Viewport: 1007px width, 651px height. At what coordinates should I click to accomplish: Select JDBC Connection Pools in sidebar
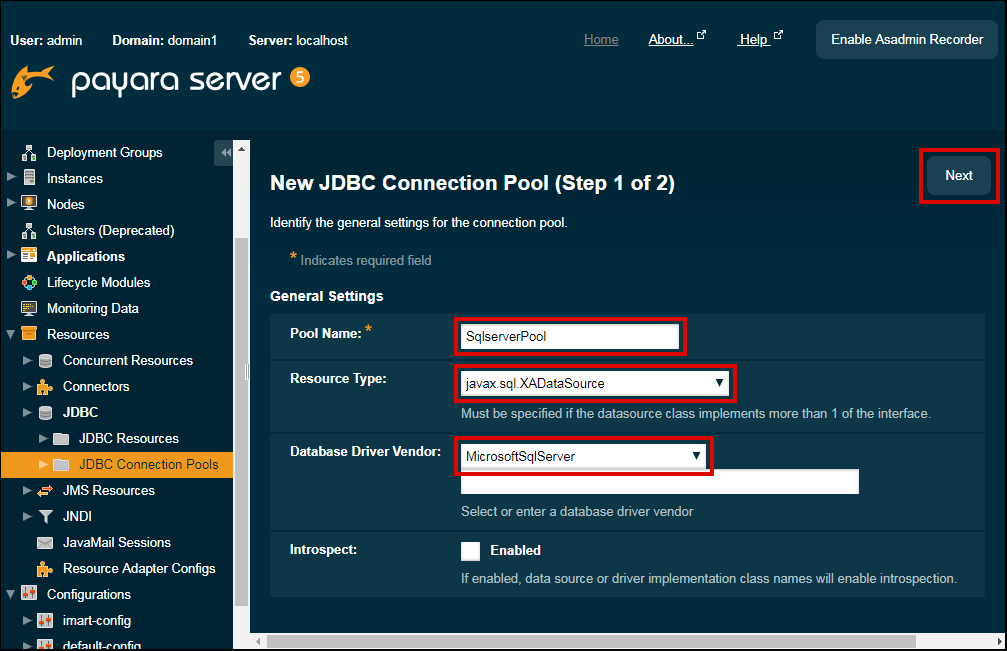[x=148, y=465]
